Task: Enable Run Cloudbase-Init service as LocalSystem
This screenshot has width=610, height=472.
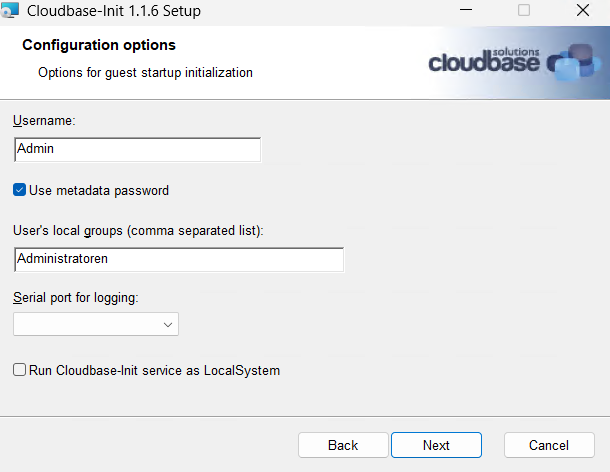Action: (20, 370)
